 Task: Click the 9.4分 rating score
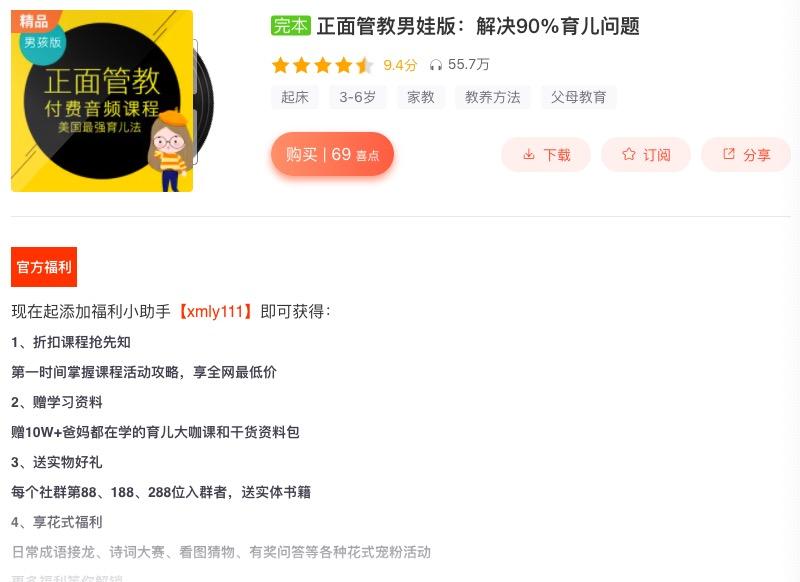click(400, 65)
